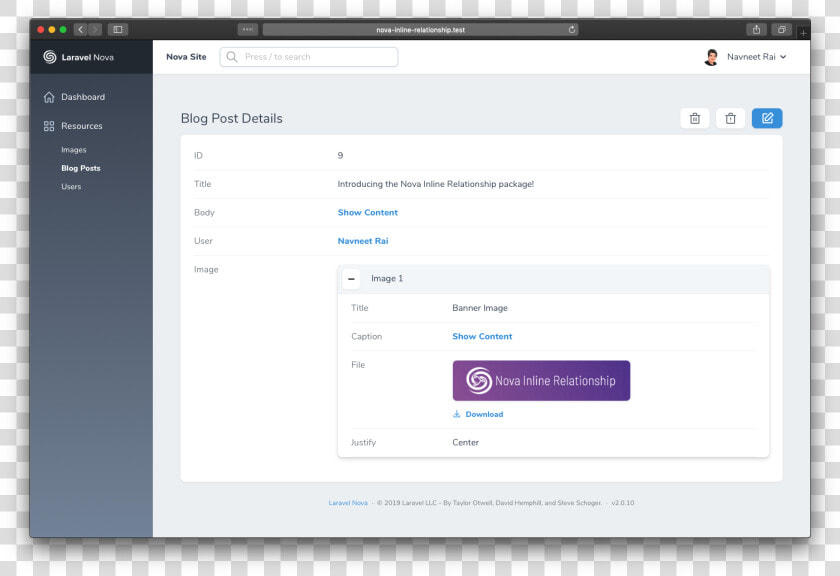The image size is (840, 576).
Task: Click the Nova Site header title
Action: click(186, 57)
